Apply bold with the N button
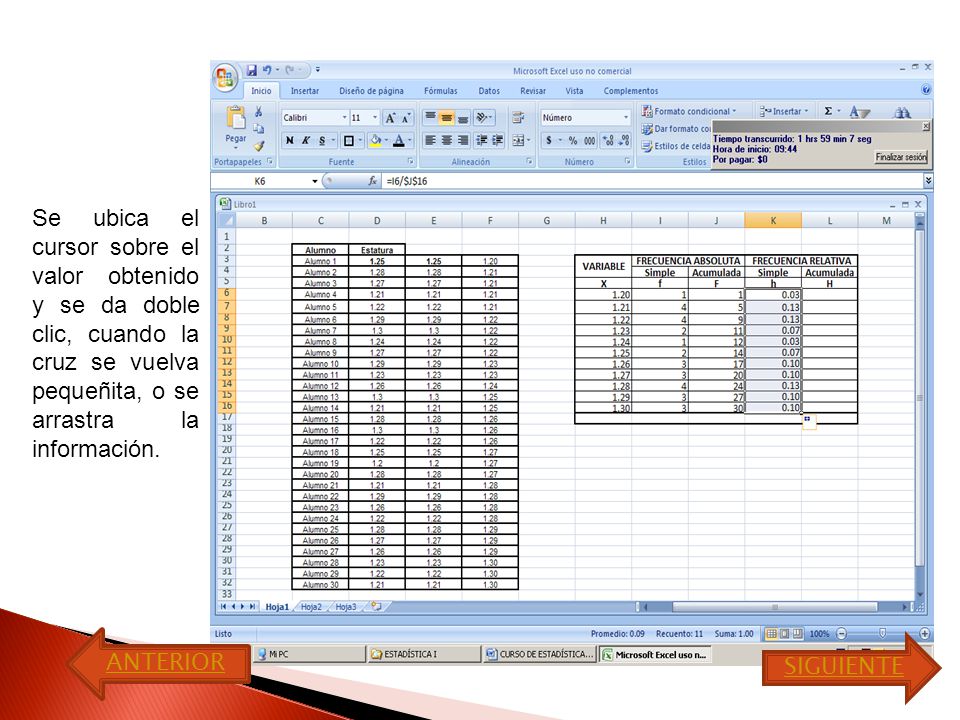The width and height of the screenshot is (960, 720). (290, 141)
